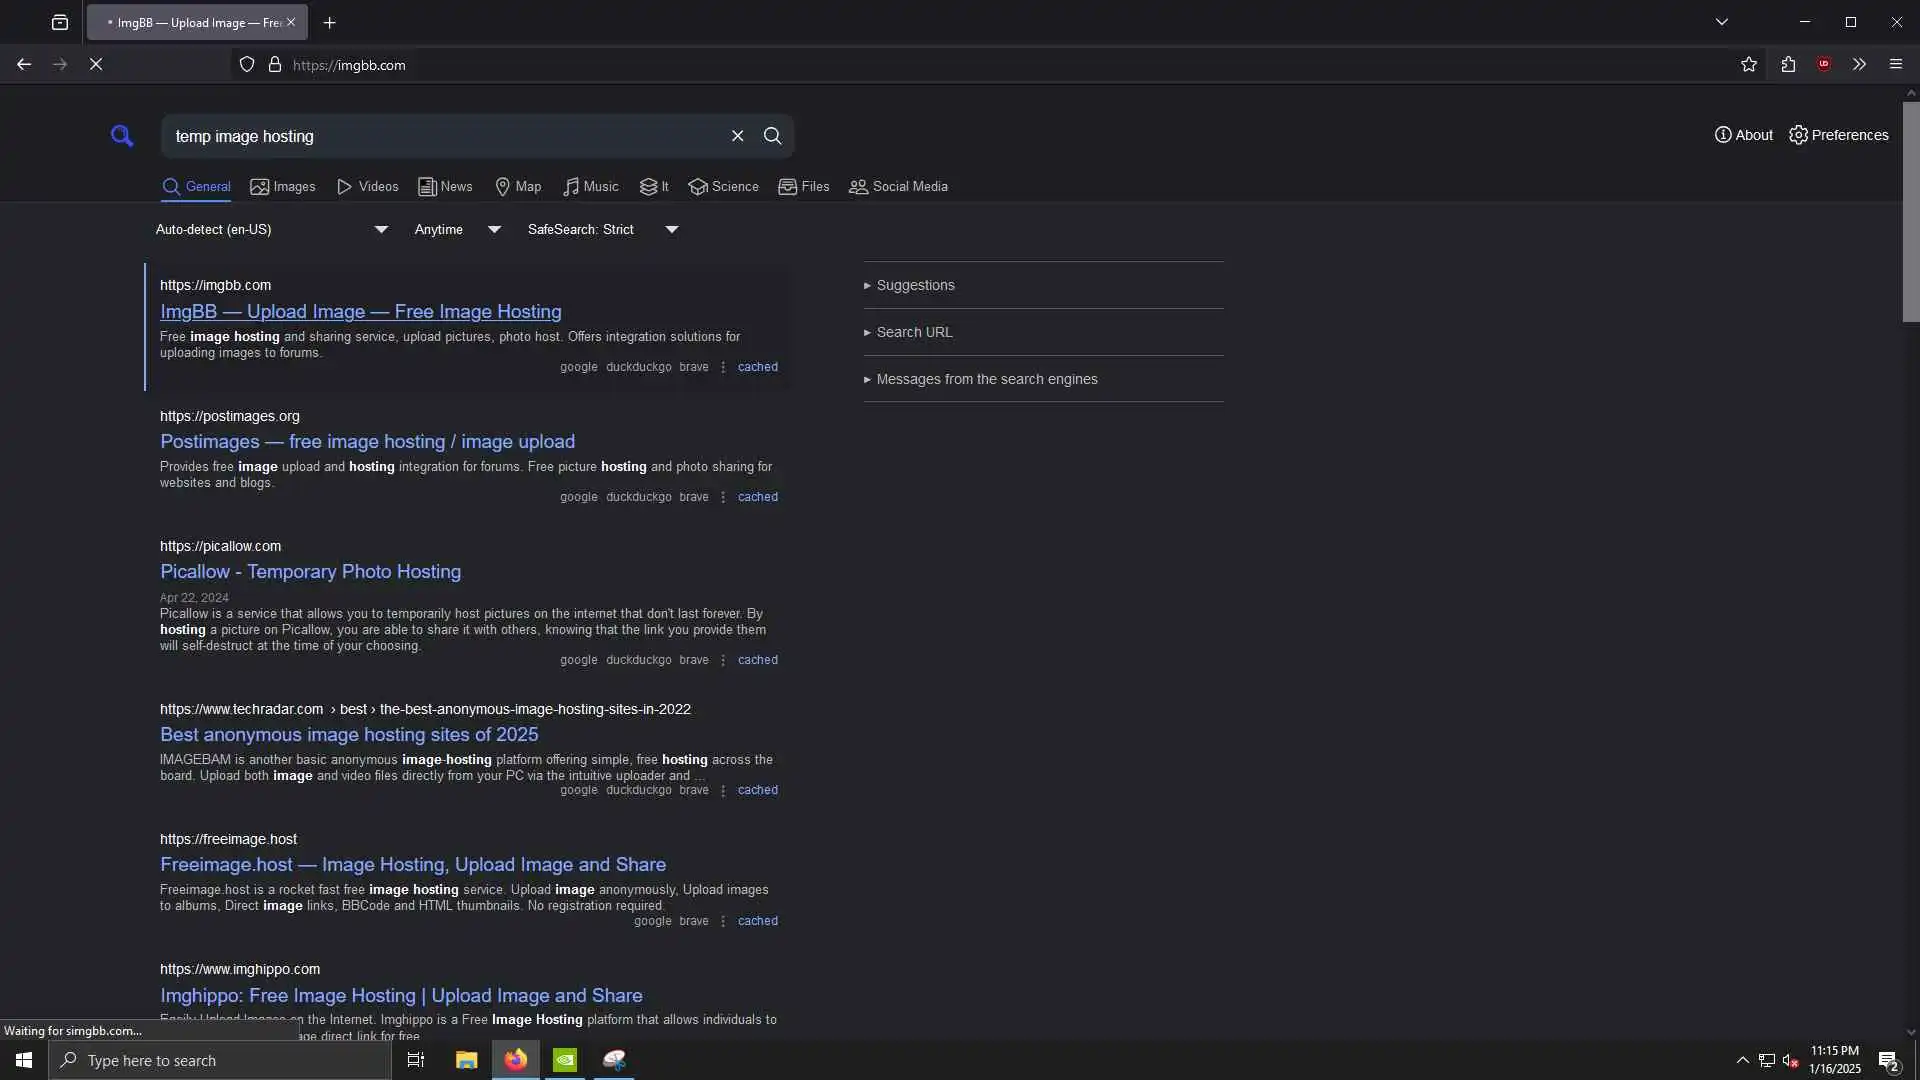Open the browser extensions puzzle icon
This screenshot has height=1080, width=1920.
(1788, 65)
